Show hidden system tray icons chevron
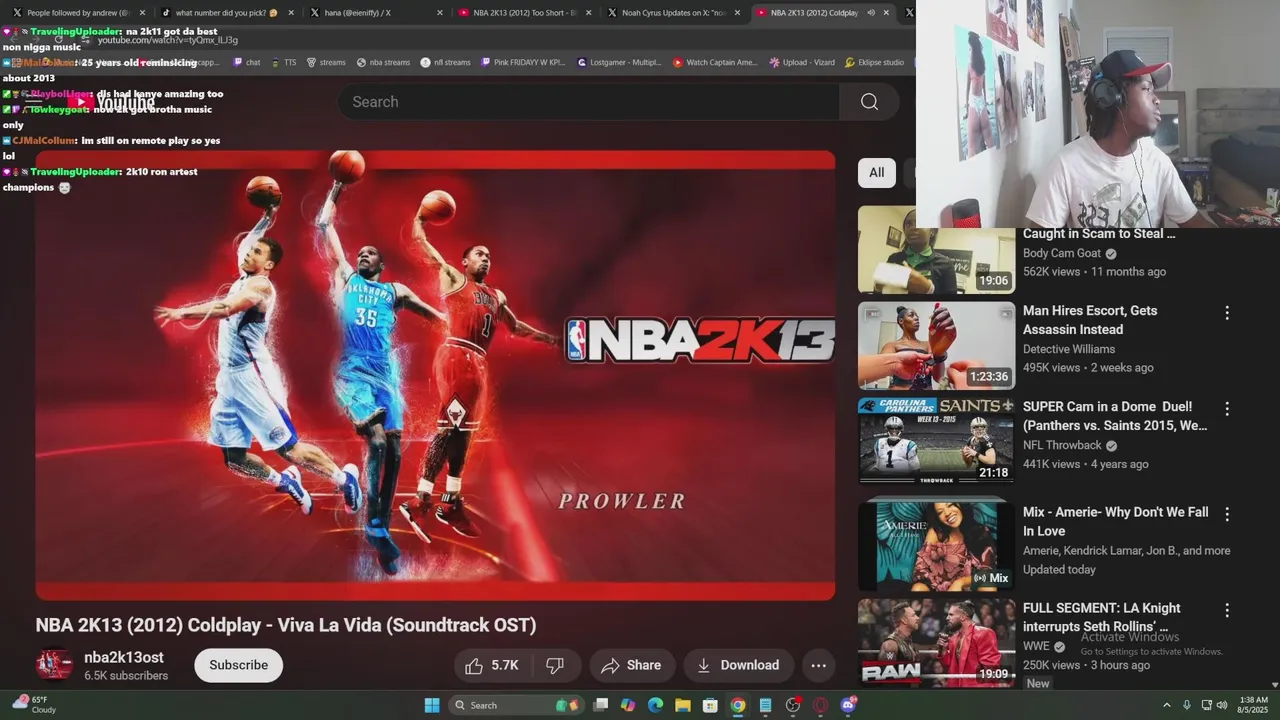Screen dimensions: 1280x720 (x=1166, y=705)
